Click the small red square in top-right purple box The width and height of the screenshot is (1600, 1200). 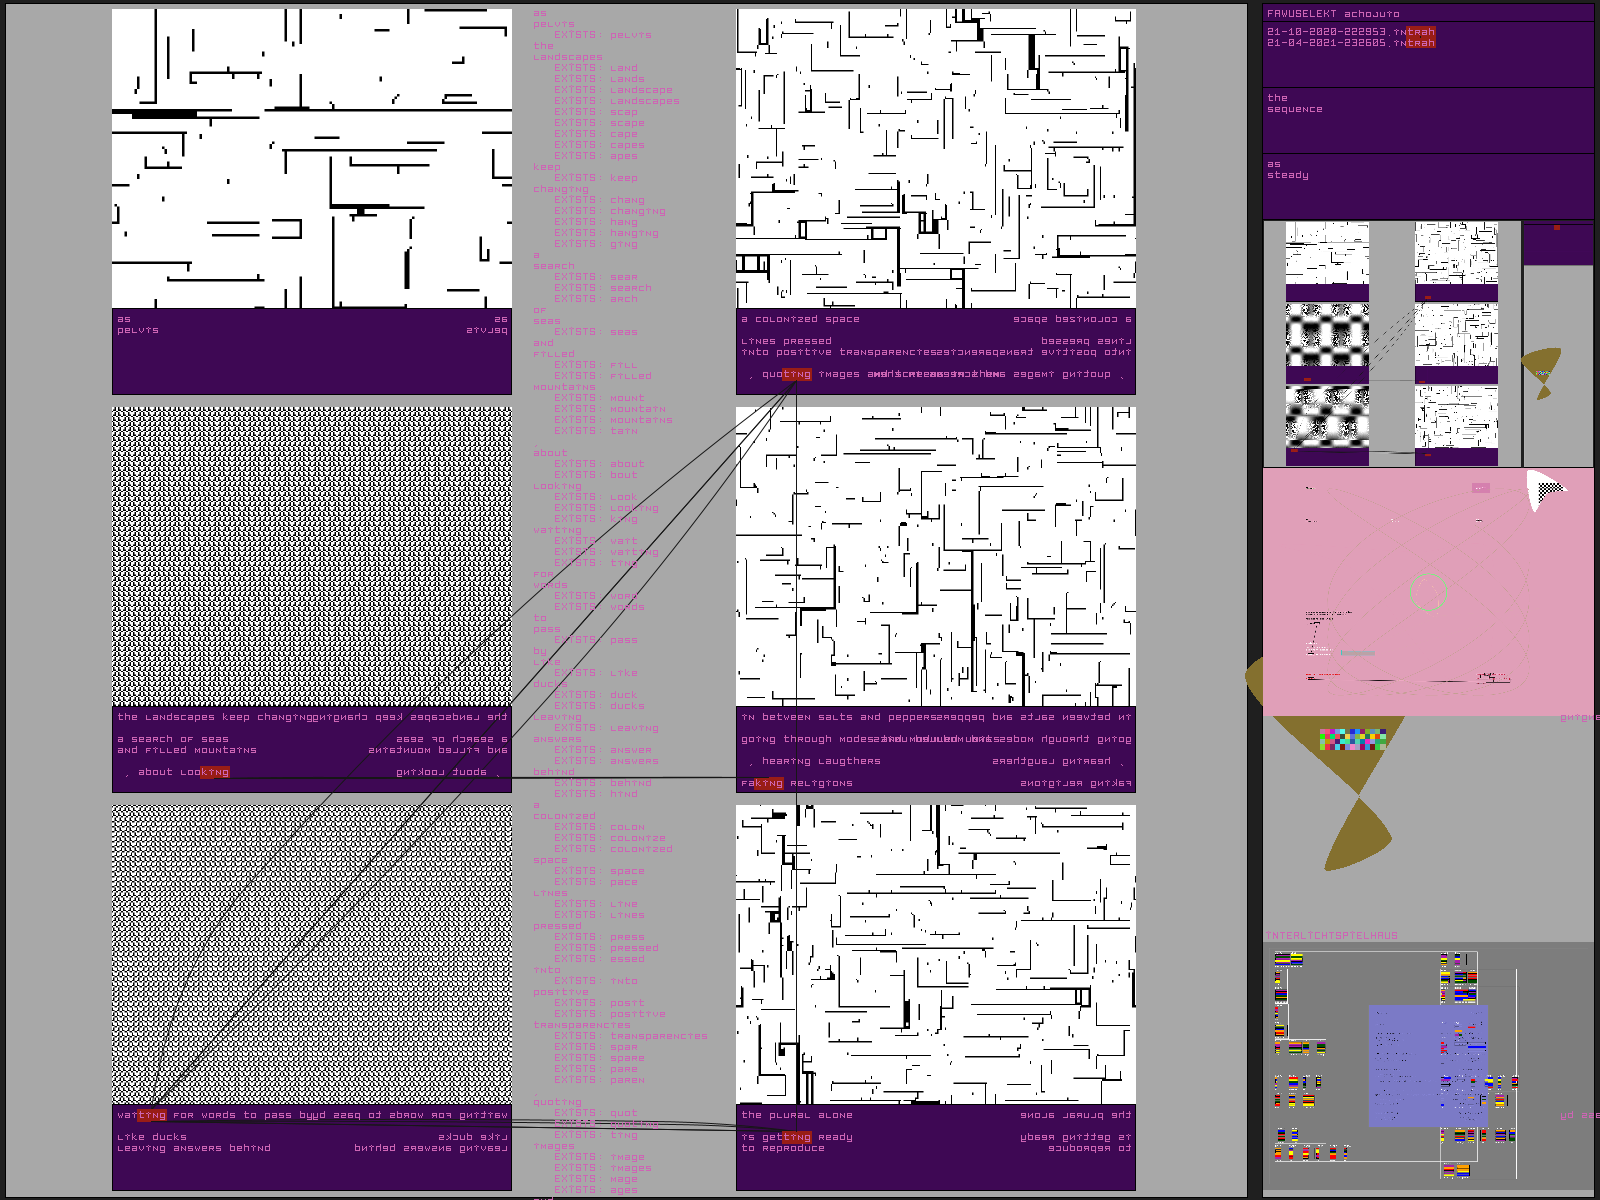[1556, 228]
